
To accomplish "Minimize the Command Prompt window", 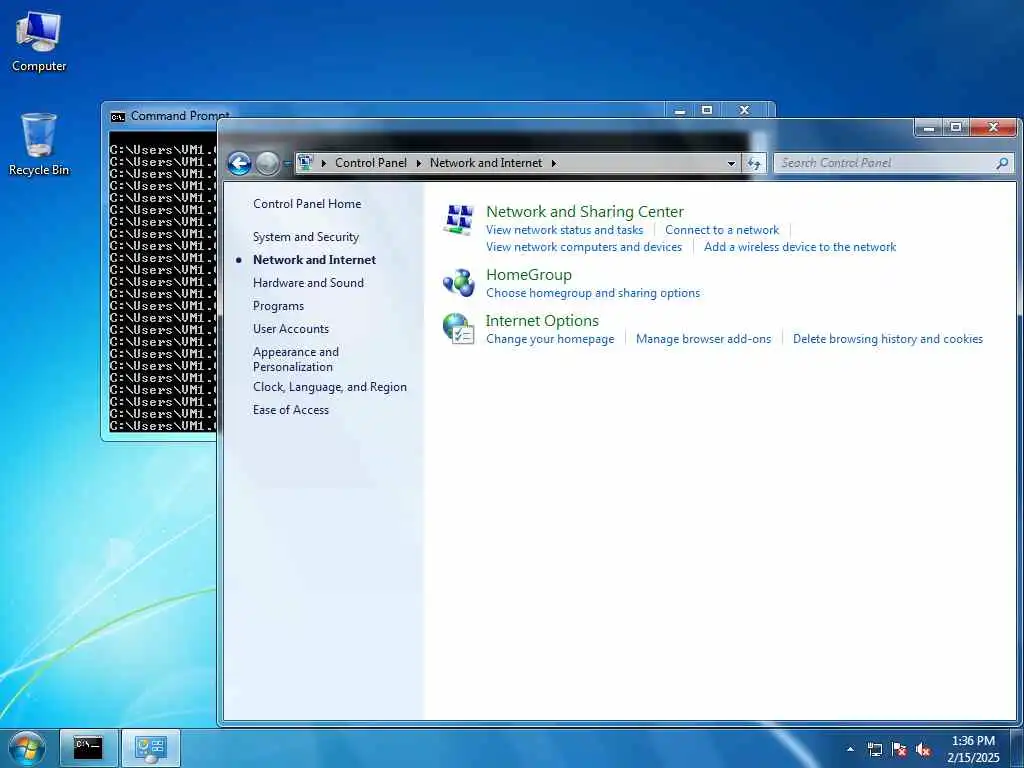I will click(x=680, y=110).
